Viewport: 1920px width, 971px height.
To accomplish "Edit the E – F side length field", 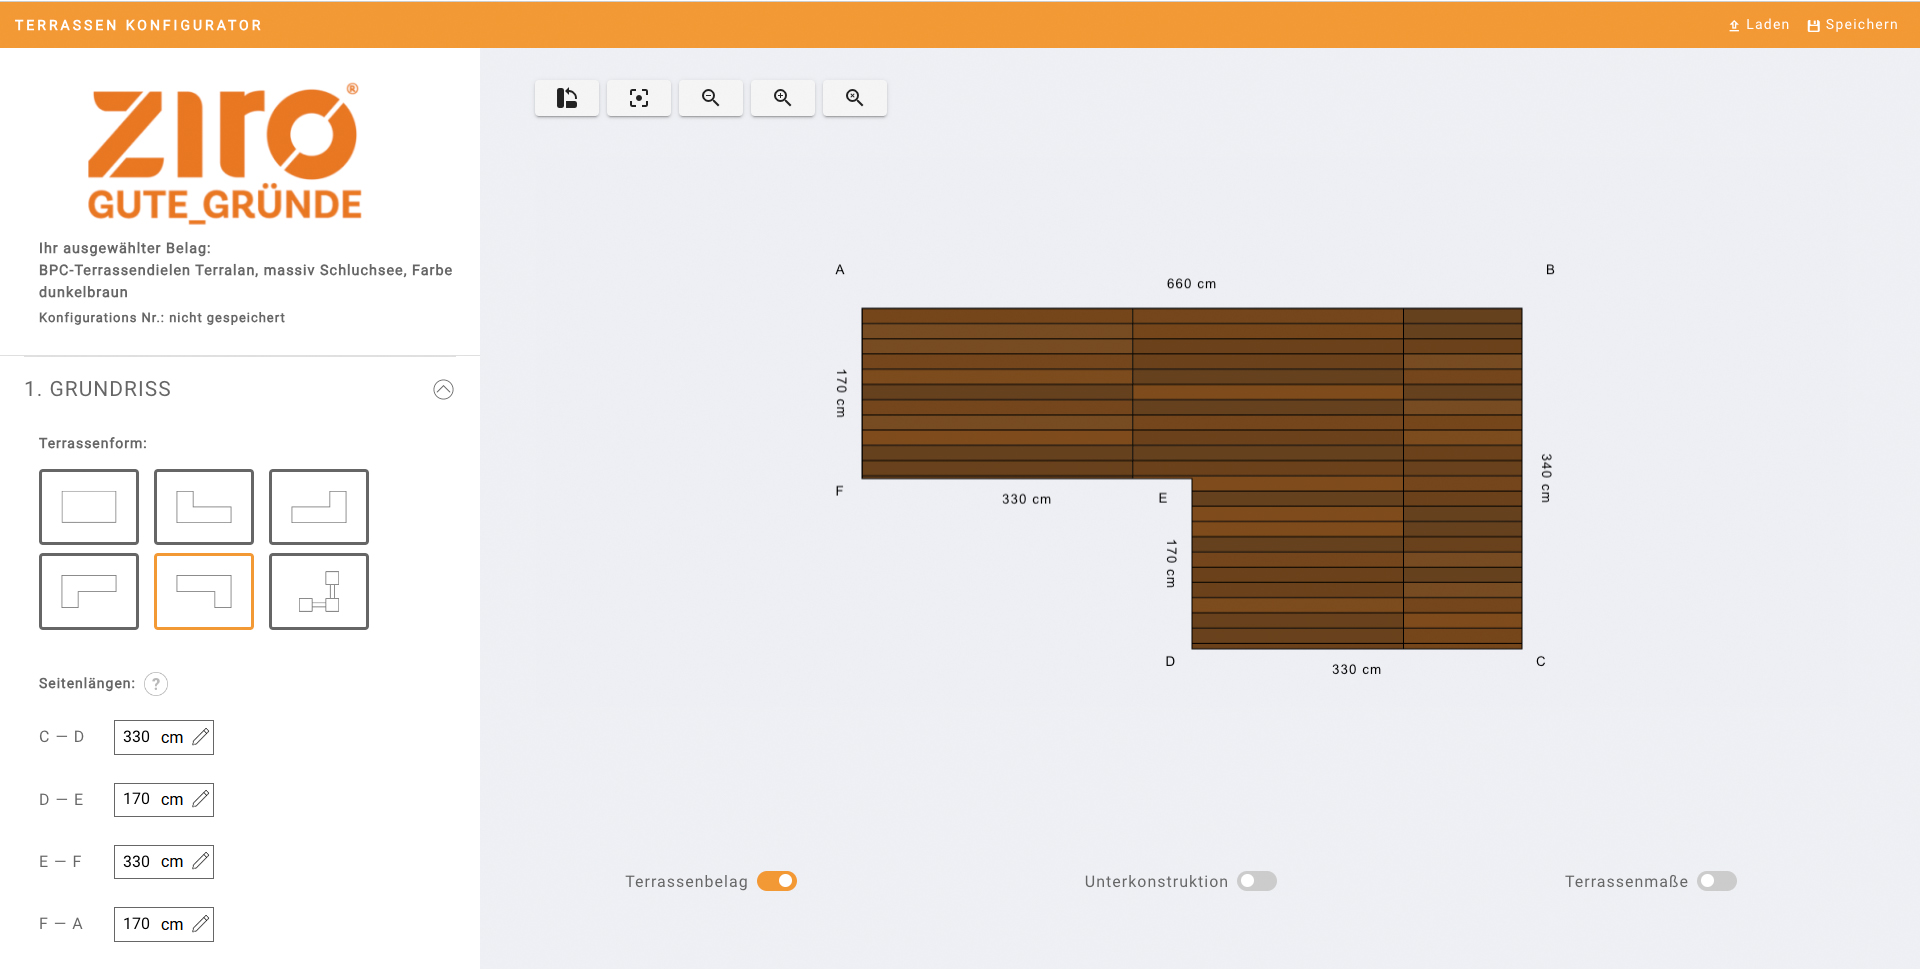I will coord(164,861).
